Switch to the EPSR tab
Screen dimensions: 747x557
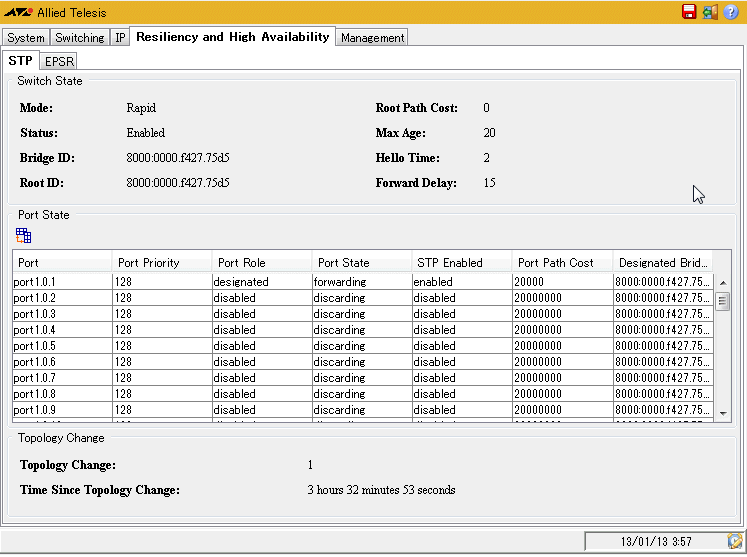pyautogui.click(x=60, y=61)
